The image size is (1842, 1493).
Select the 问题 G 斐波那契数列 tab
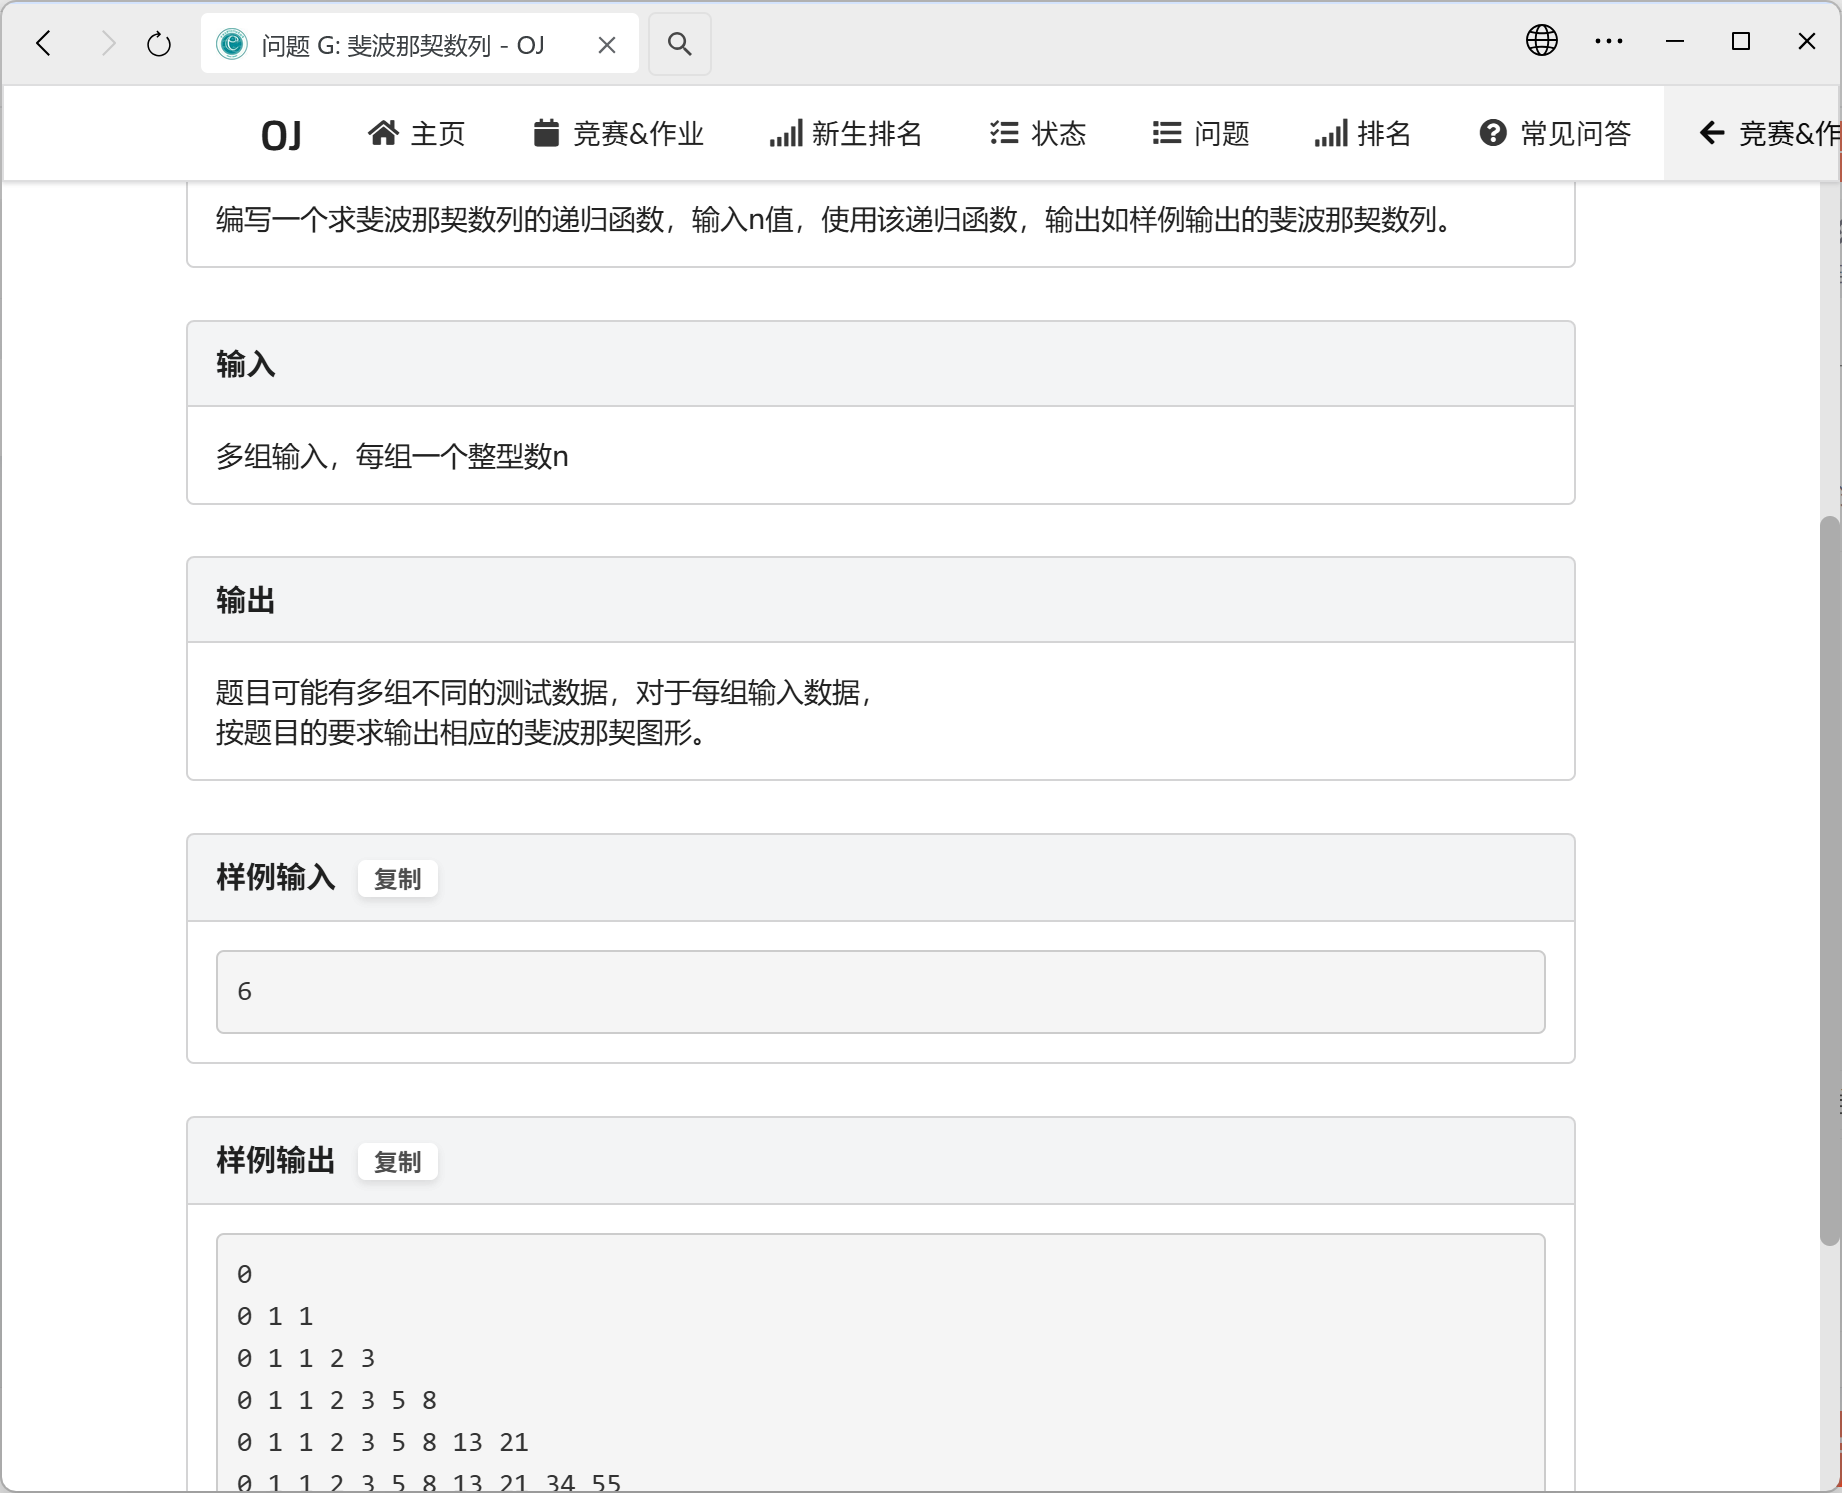400,44
